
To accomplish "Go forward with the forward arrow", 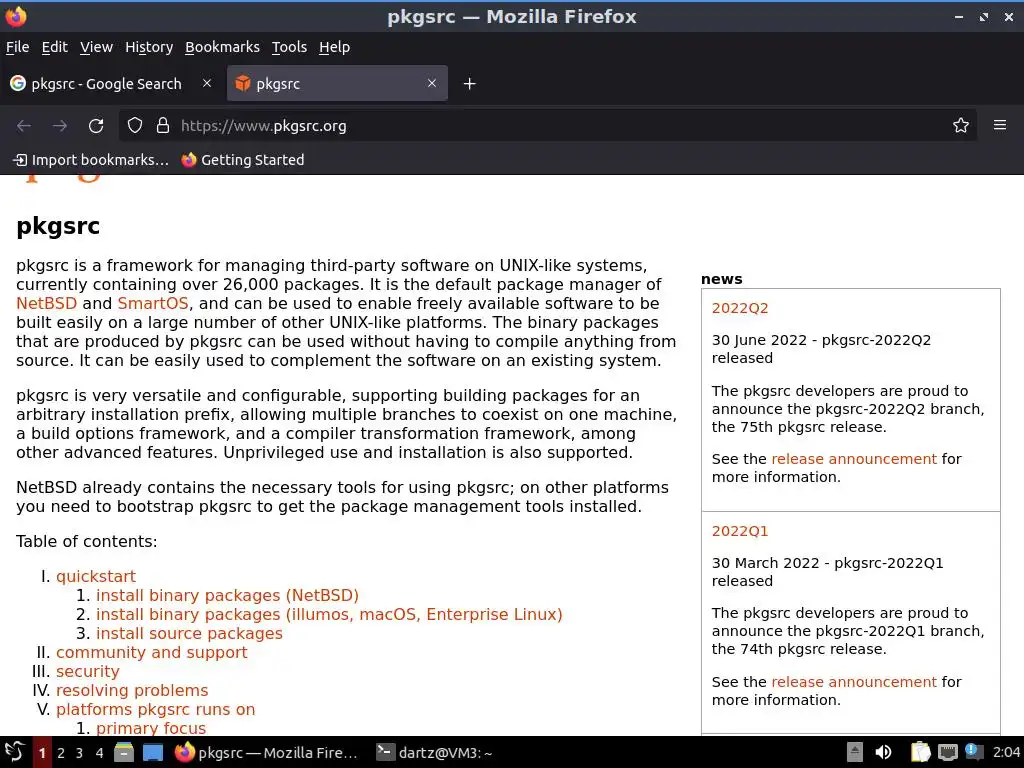I will coord(60,125).
